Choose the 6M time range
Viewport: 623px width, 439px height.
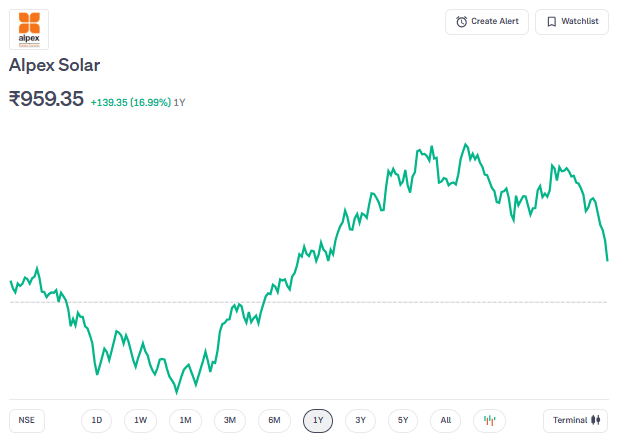[274, 420]
